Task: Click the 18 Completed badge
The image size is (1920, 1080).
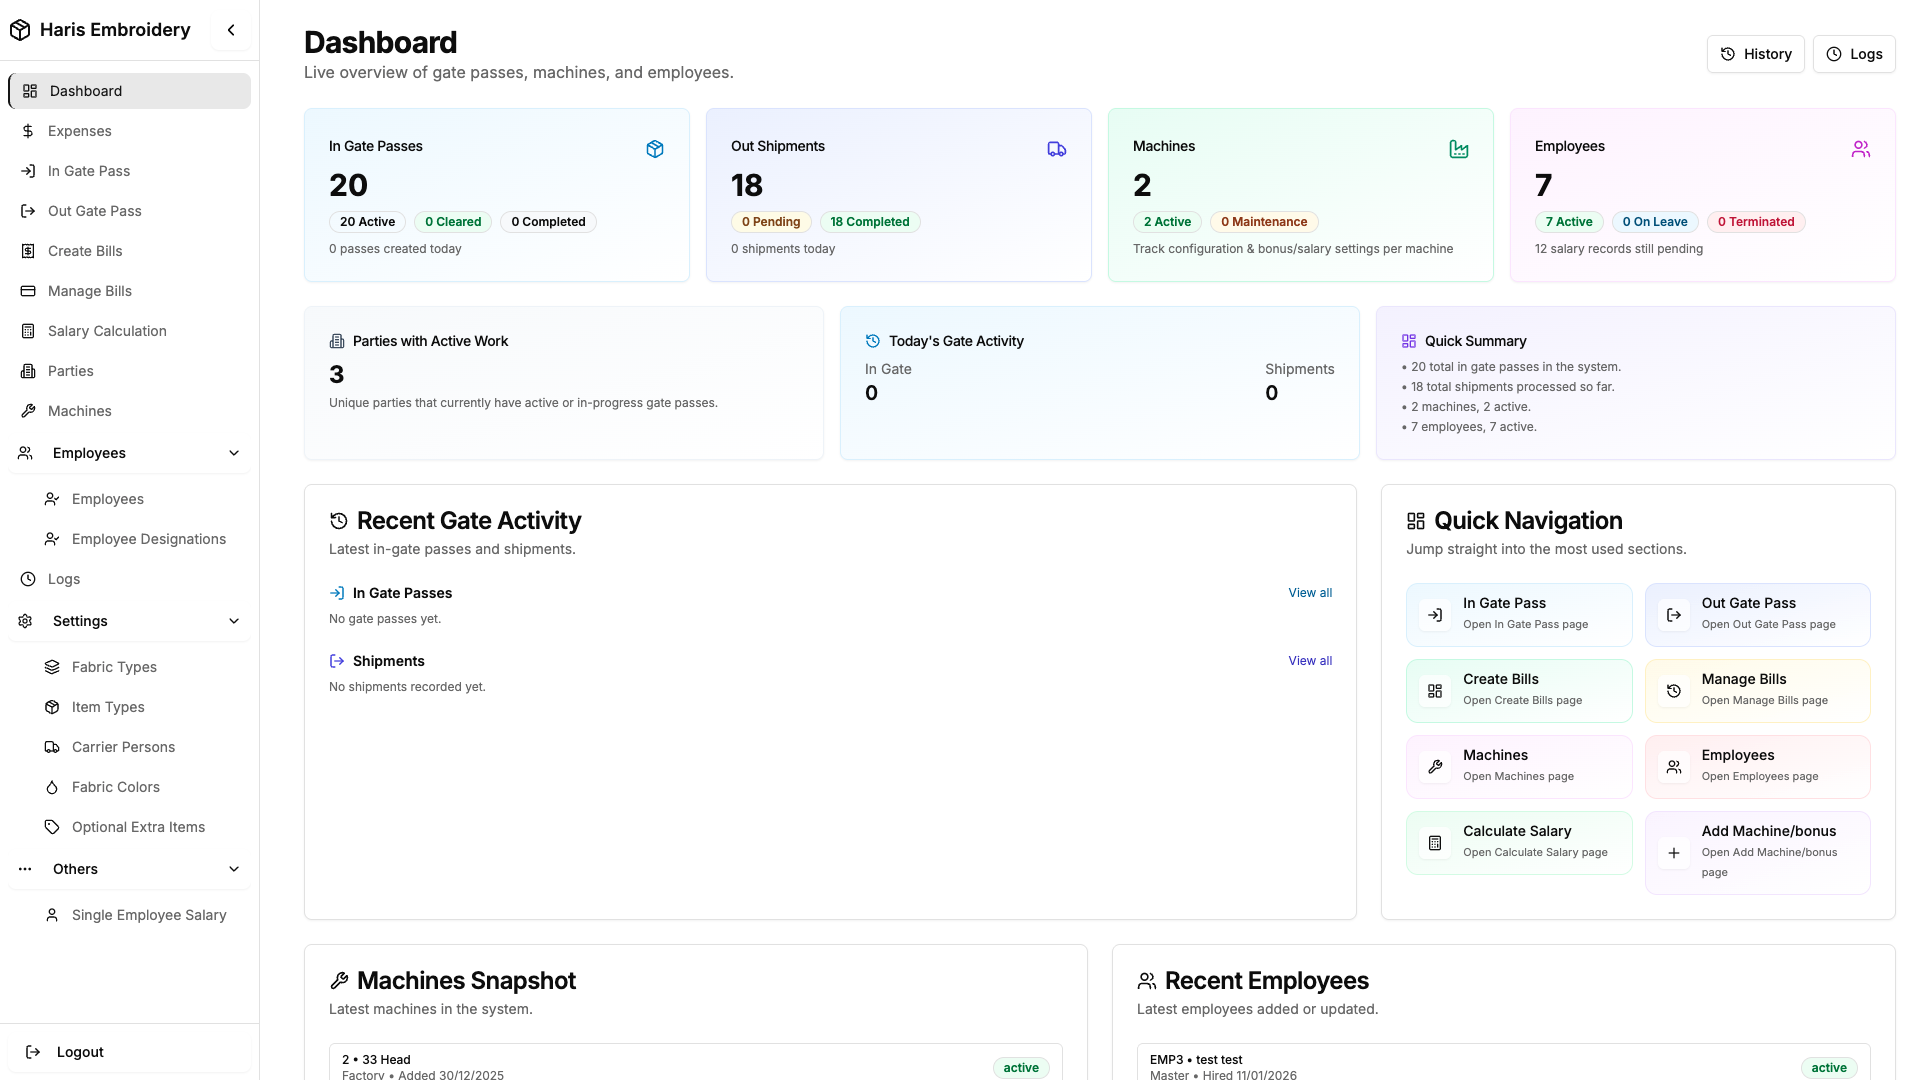Action: coord(869,222)
